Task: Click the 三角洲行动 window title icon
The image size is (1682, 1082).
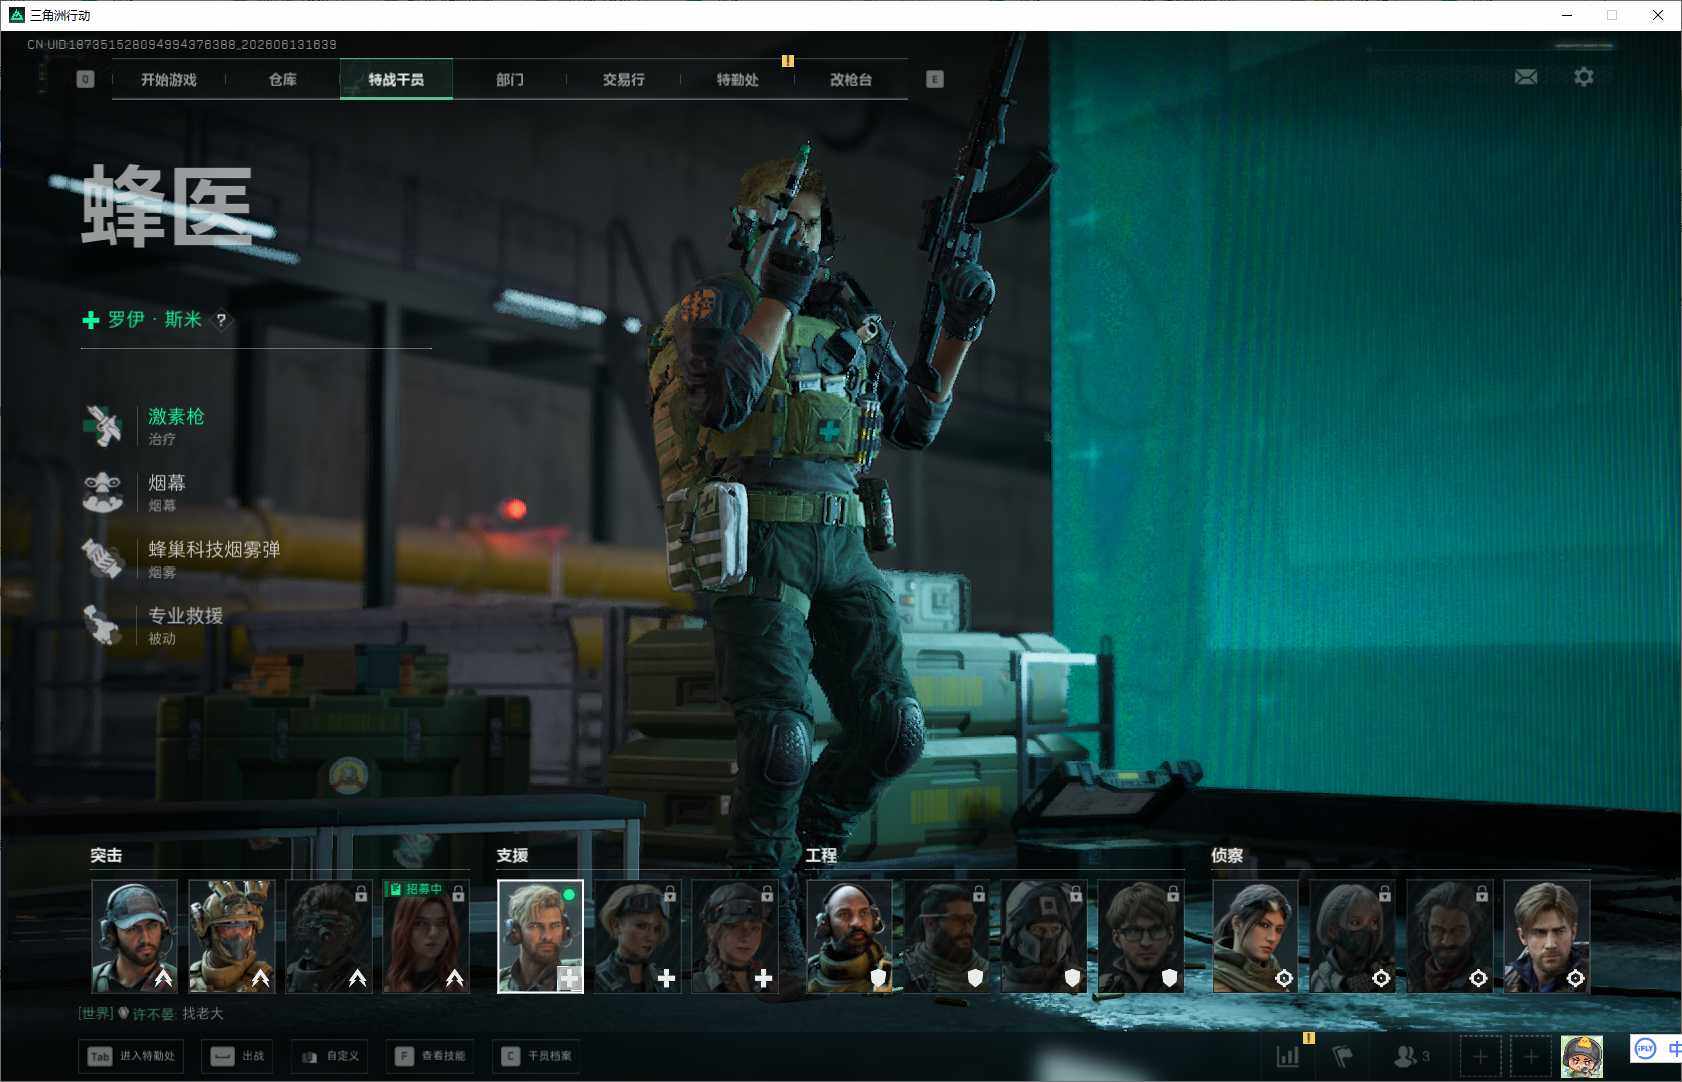Action: (x=16, y=15)
